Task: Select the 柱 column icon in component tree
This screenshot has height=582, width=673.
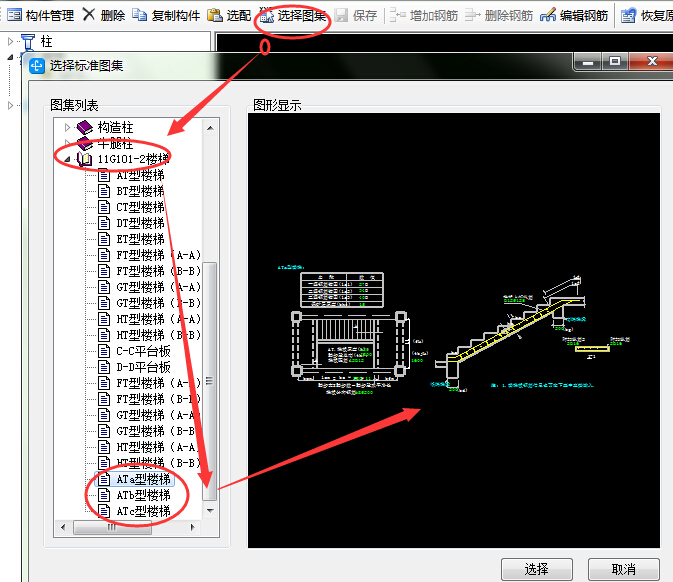Action: coord(28,42)
